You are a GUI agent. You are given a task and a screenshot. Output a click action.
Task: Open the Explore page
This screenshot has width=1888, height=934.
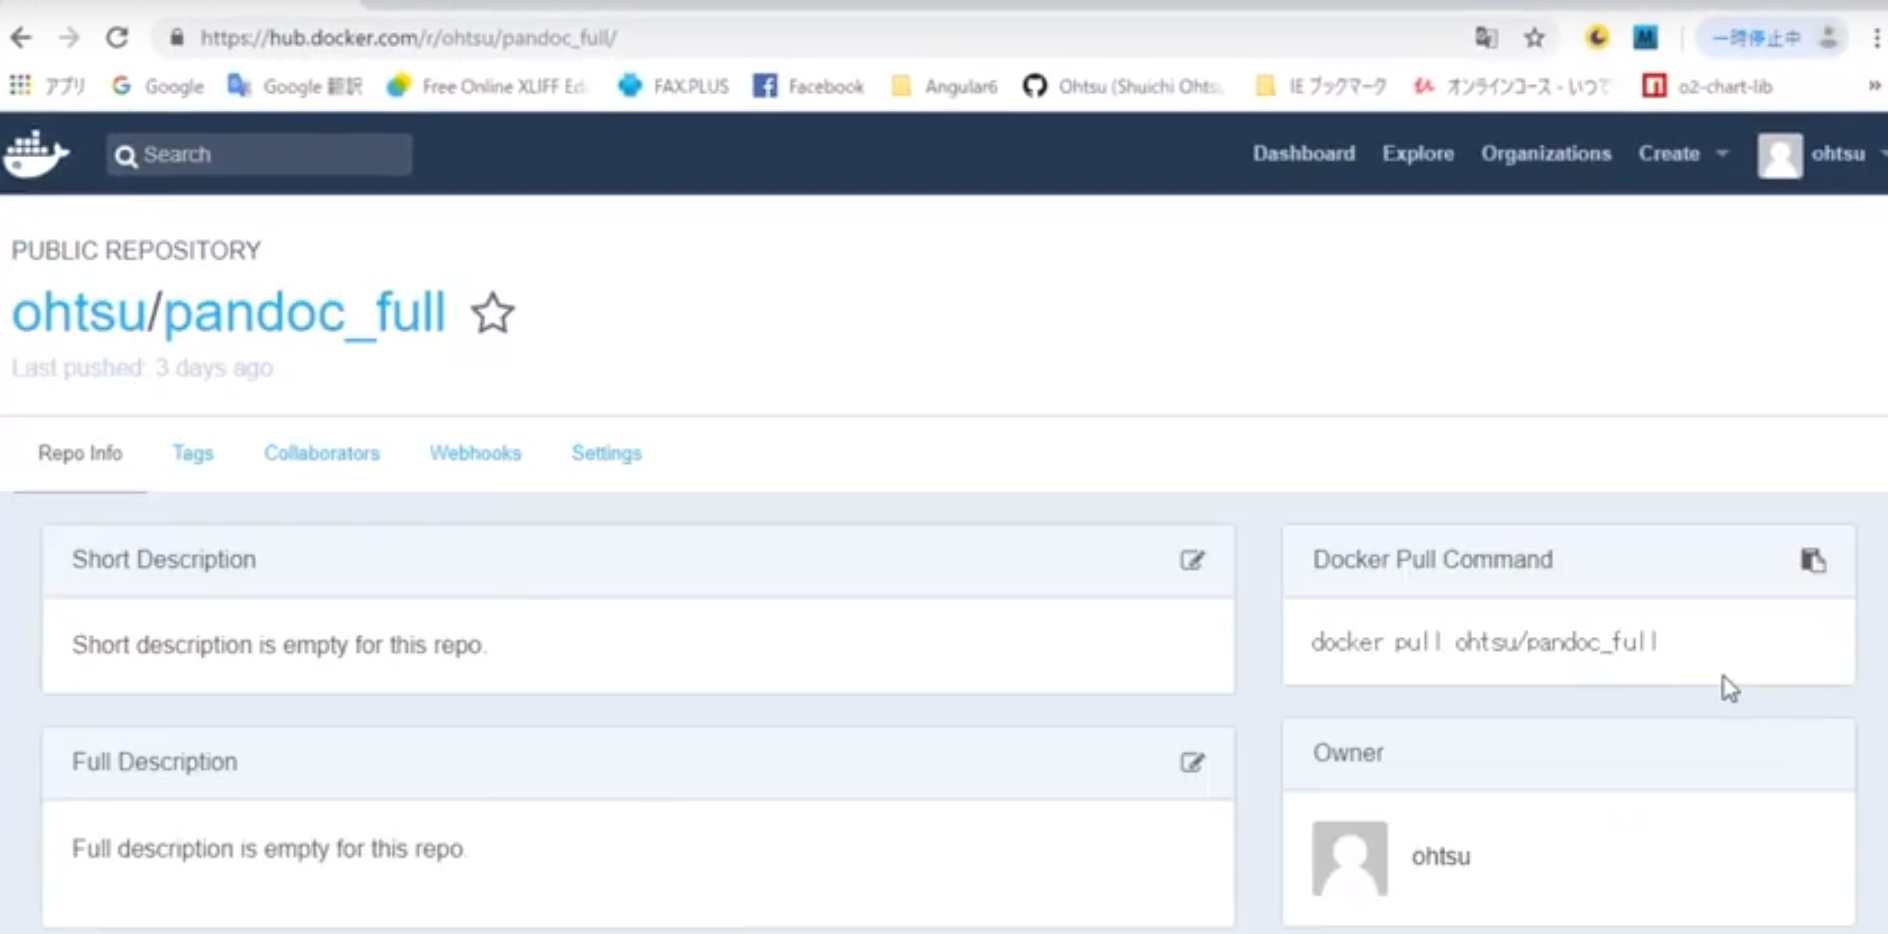1418,154
